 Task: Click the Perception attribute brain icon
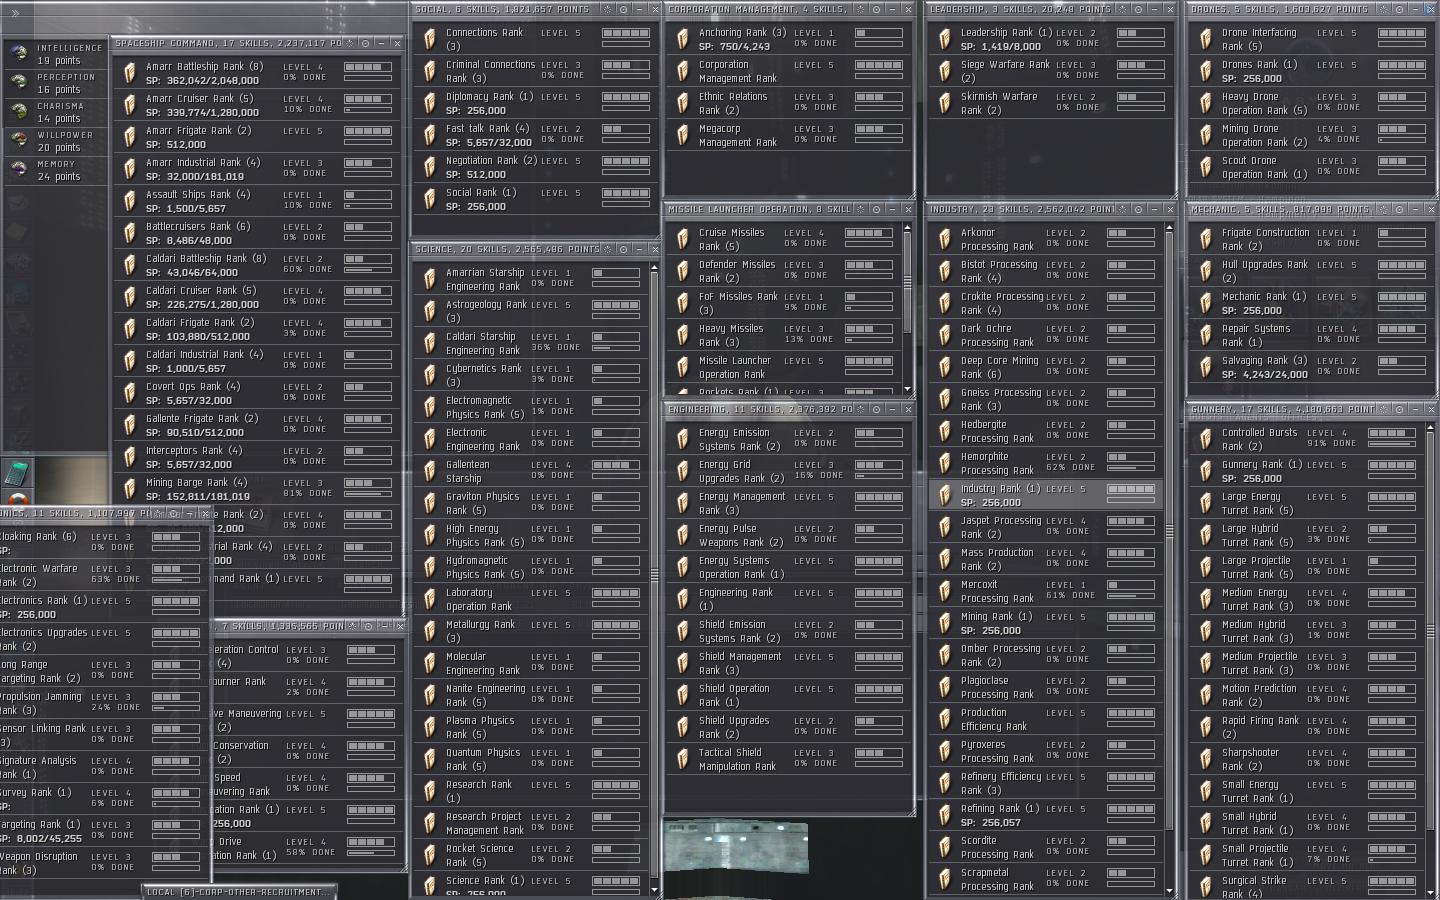point(18,82)
